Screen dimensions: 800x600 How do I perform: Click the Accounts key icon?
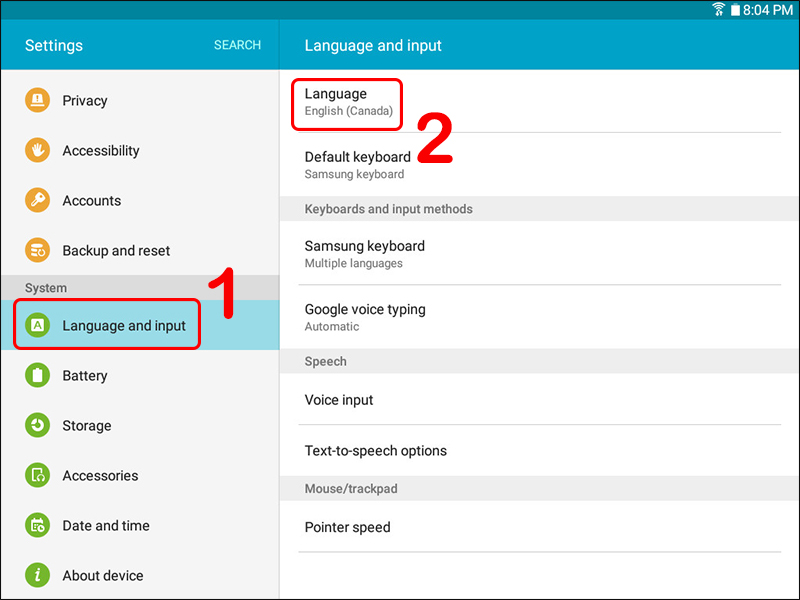[37, 200]
